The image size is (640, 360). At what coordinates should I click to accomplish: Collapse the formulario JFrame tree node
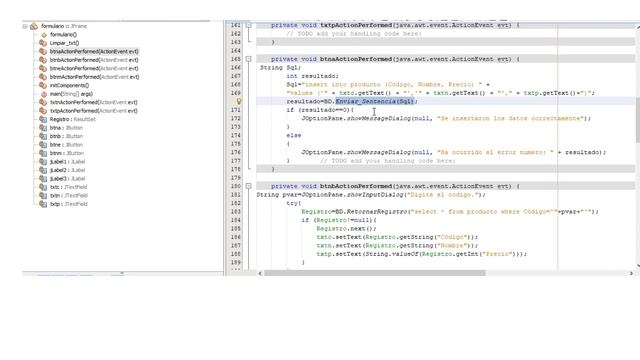25,26
